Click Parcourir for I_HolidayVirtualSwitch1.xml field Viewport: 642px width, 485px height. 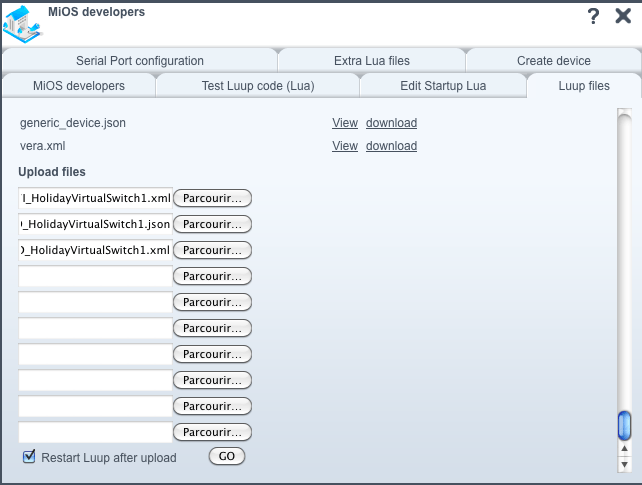click(x=212, y=198)
